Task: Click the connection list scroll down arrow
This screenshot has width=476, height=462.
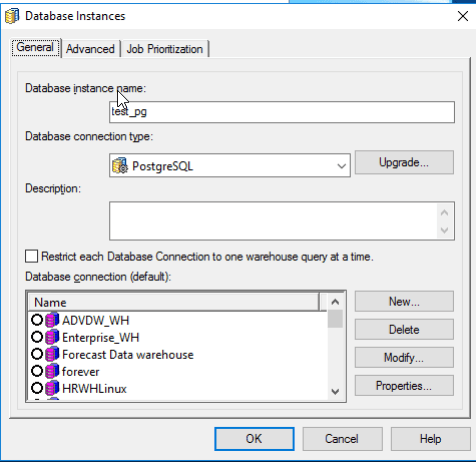Action: [x=335, y=391]
